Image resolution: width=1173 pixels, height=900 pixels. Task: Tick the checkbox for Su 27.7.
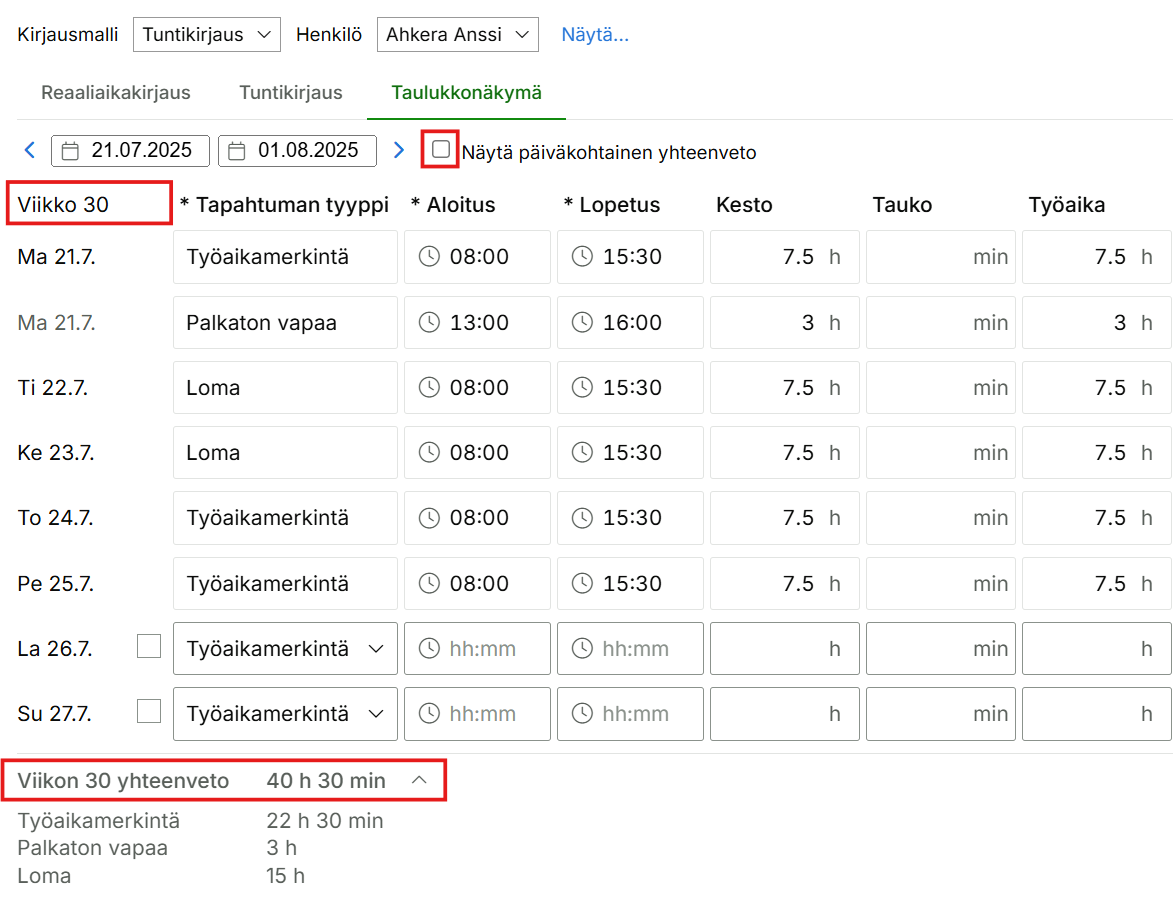pos(149,712)
